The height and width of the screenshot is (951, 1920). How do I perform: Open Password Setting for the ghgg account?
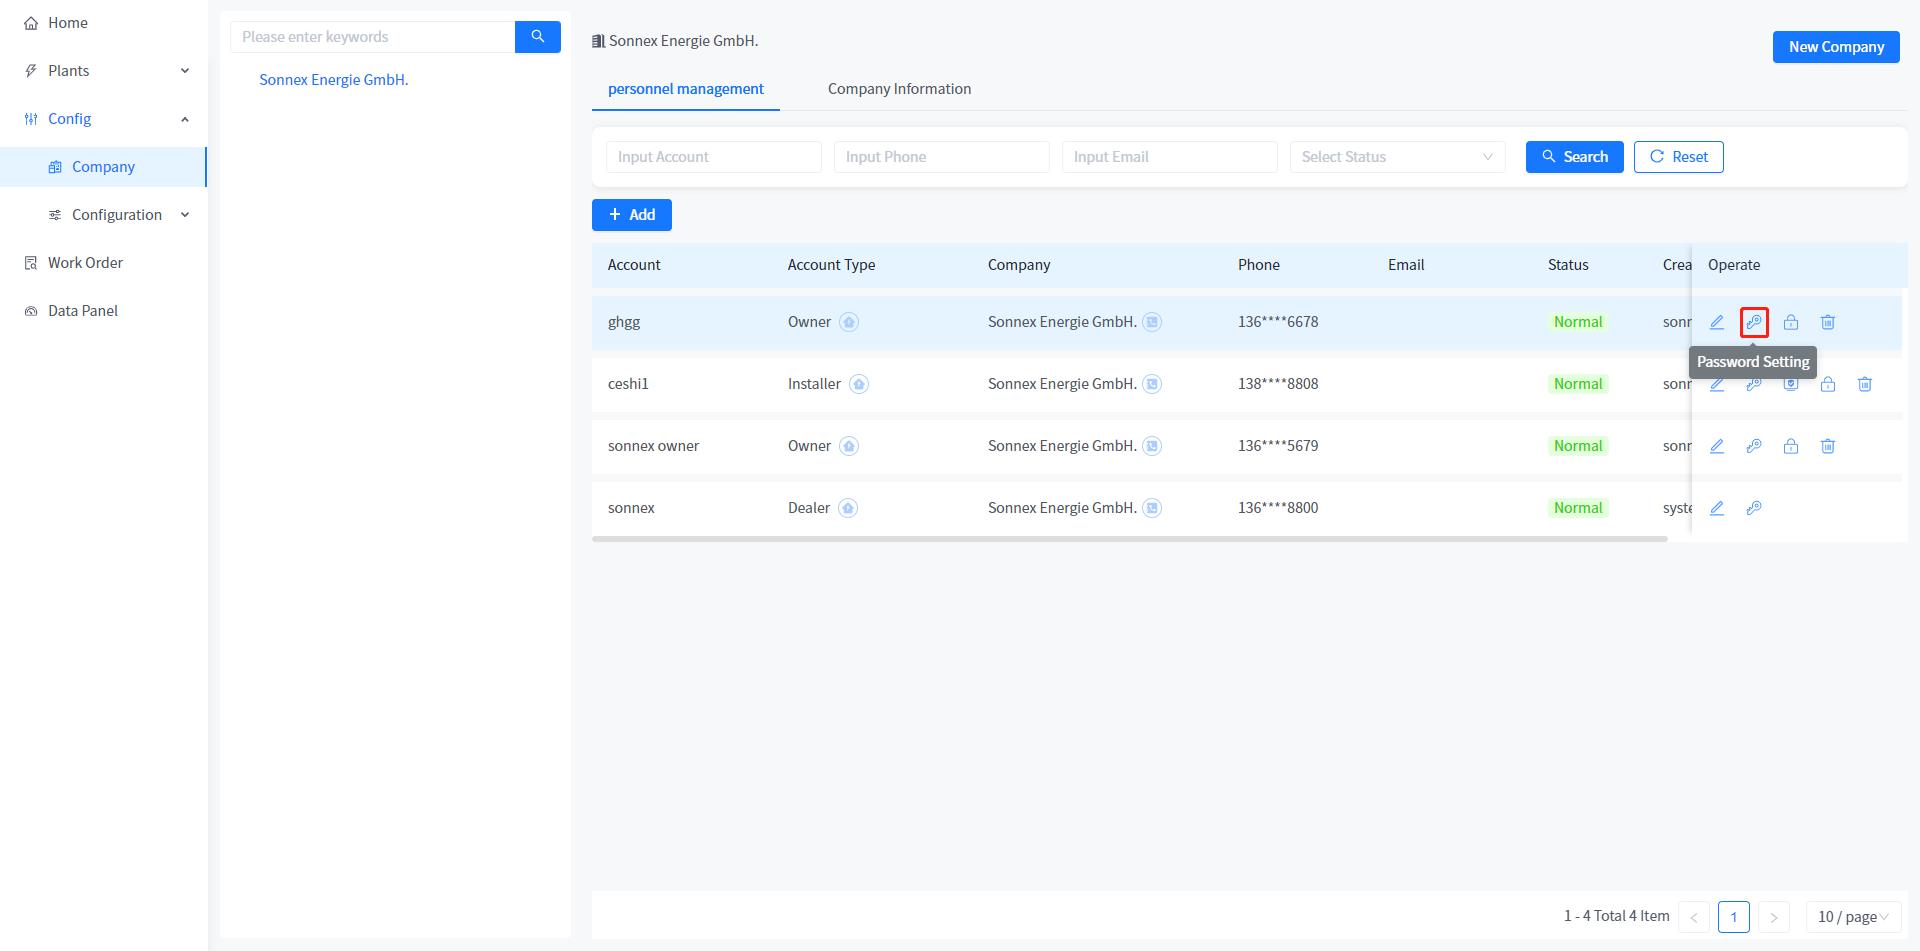coord(1753,322)
